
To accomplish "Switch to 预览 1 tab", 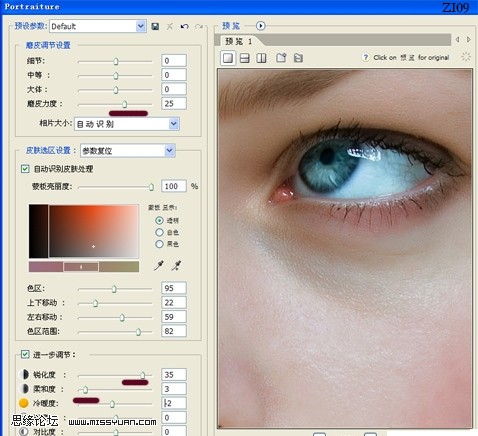I will click(x=239, y=41).
